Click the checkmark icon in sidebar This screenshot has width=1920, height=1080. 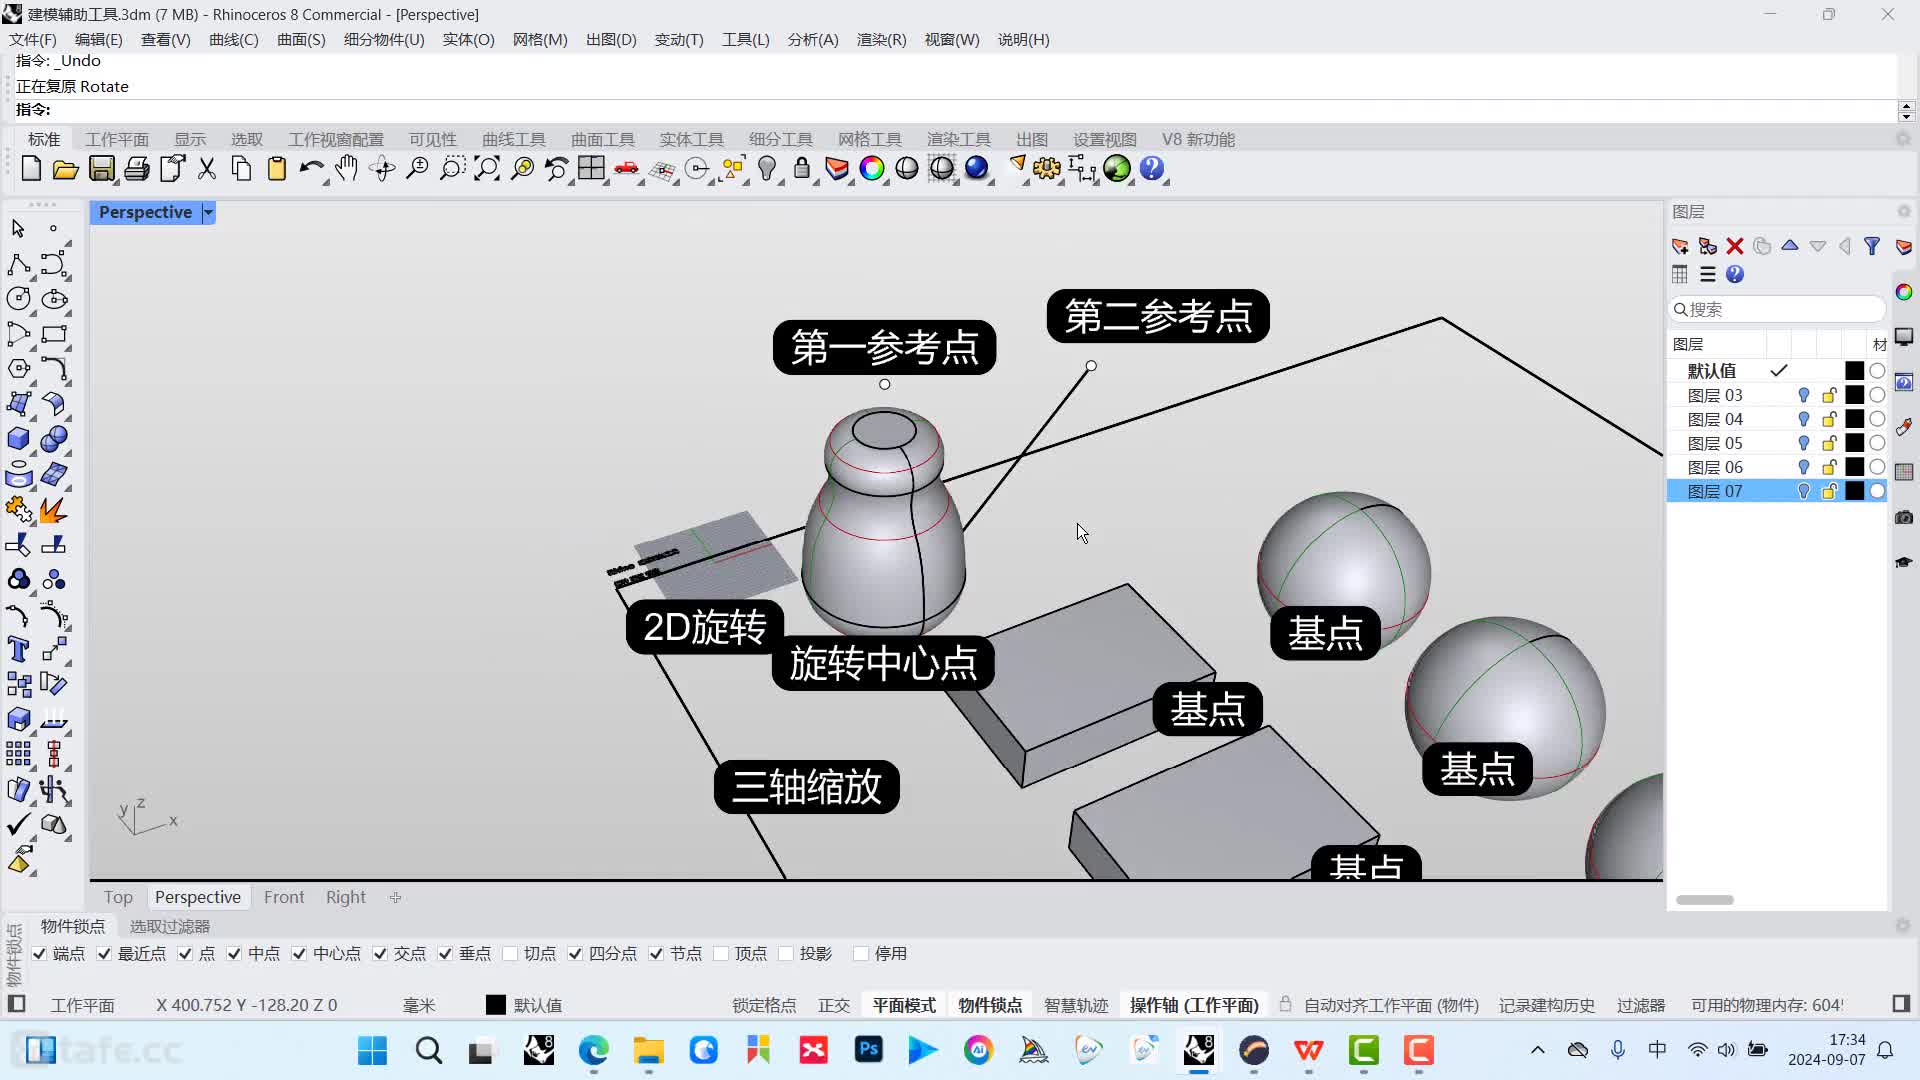18,824
